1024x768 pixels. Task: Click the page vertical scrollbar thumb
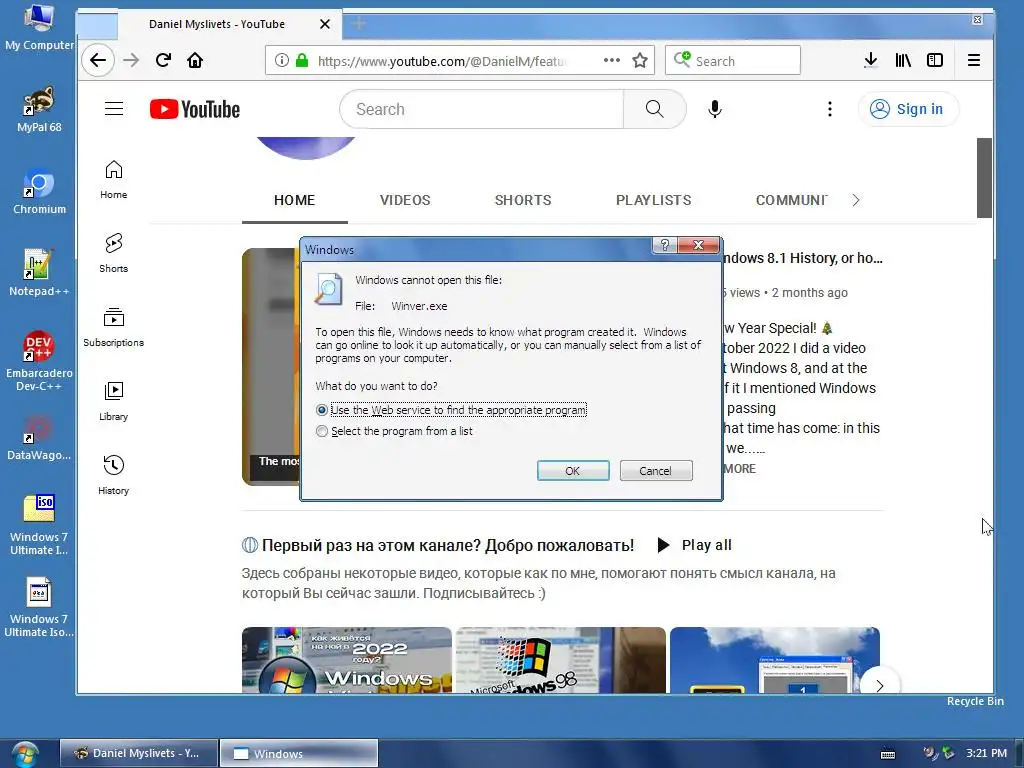tap(984, 178)
